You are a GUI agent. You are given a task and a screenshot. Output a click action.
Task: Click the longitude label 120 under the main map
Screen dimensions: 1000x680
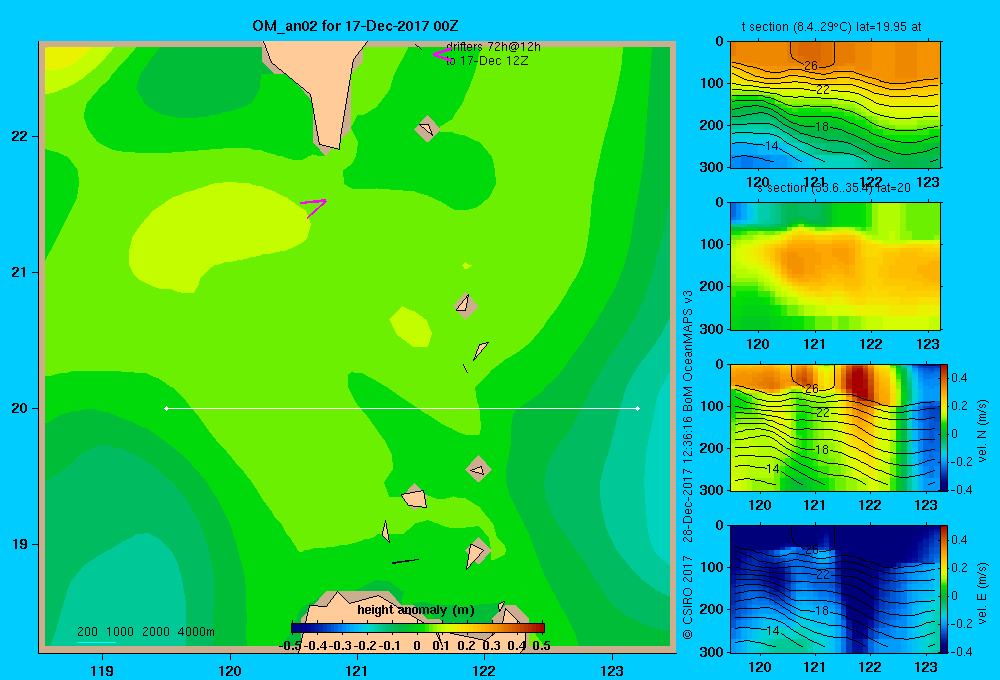(x=230, y=670)
